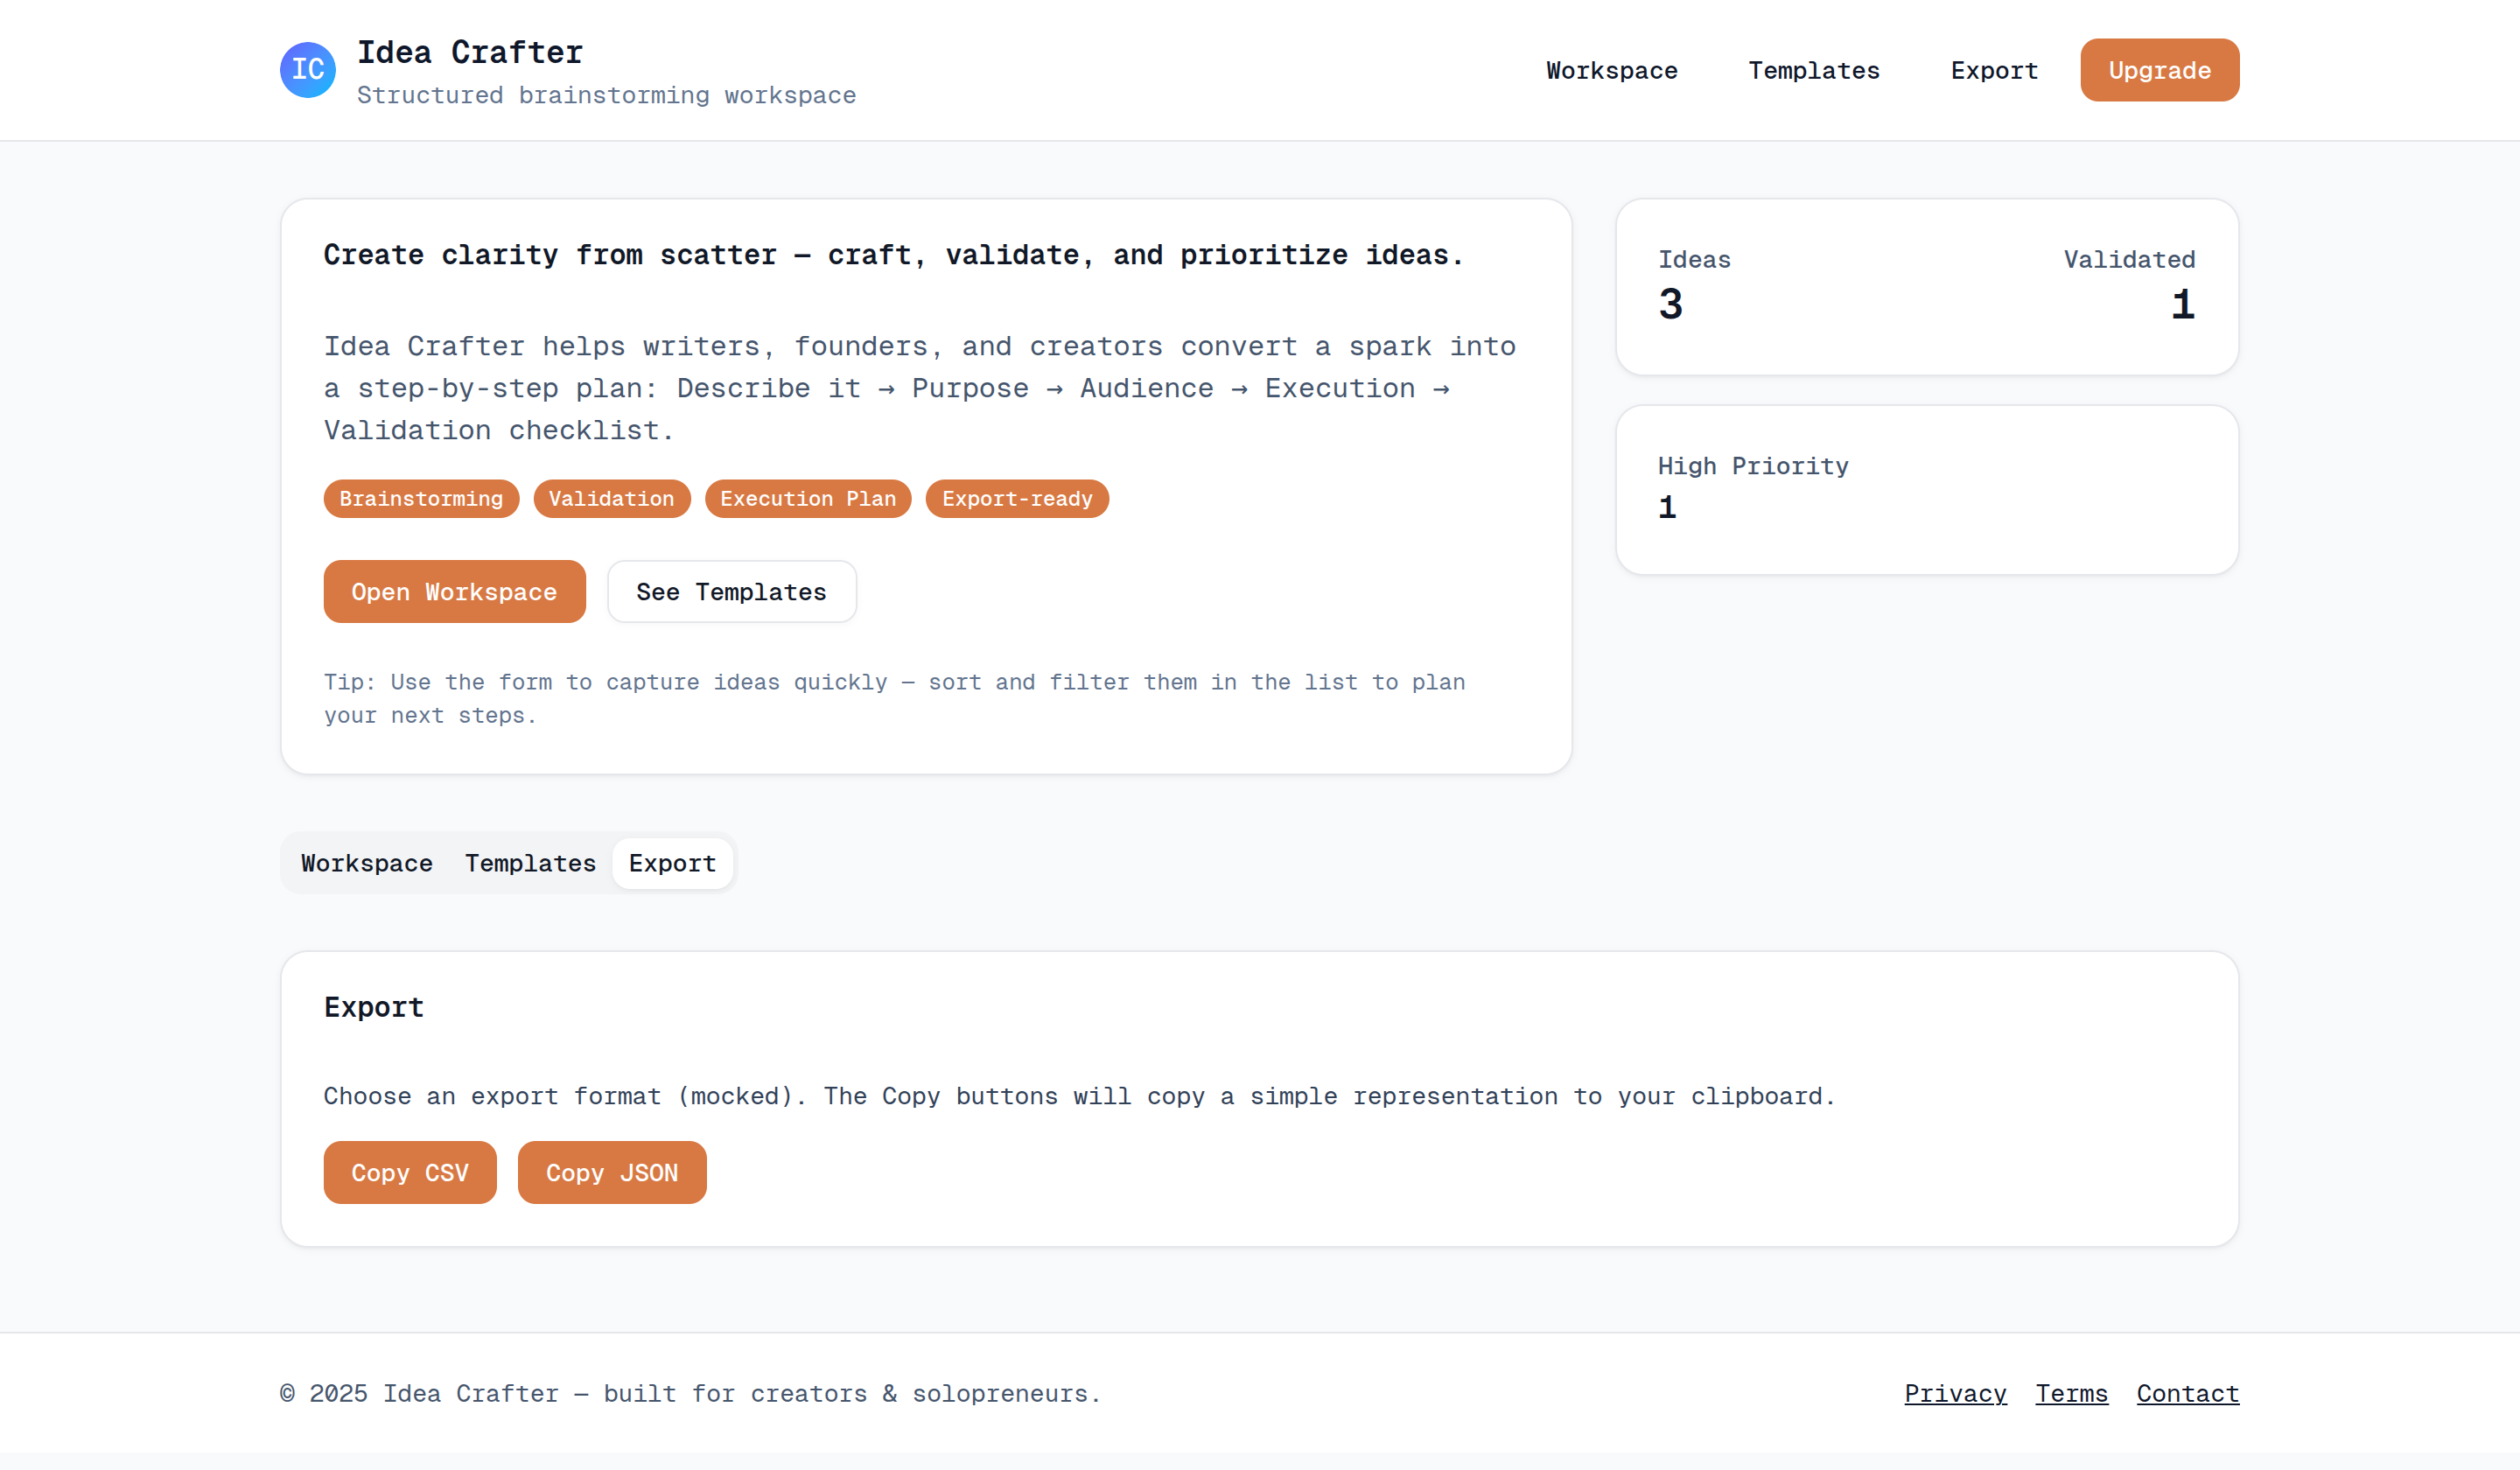Select the active Export tab
This screenshot has height=1470, width=2520.
pos(672,863)
